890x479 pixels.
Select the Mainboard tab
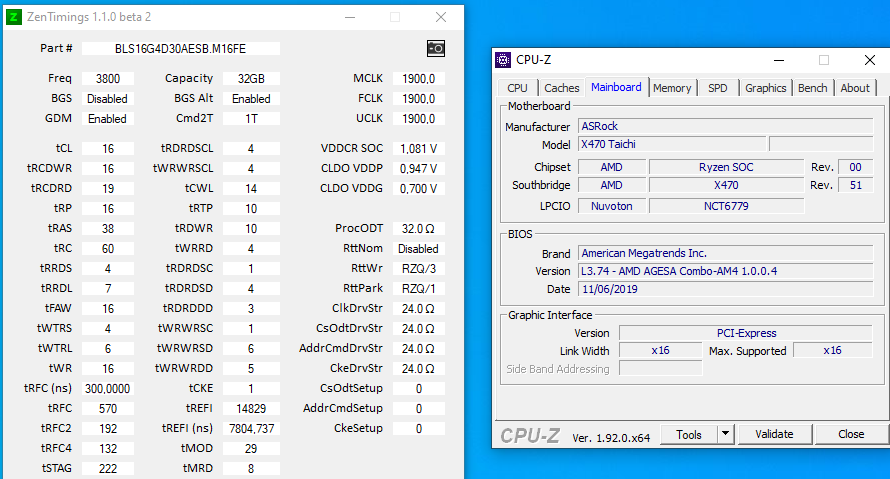(x=616, y=87)
